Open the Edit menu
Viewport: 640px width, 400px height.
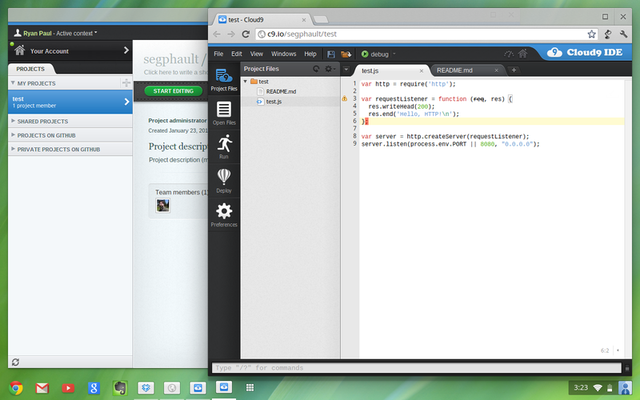pyautogui.click(x=236, y=54)
